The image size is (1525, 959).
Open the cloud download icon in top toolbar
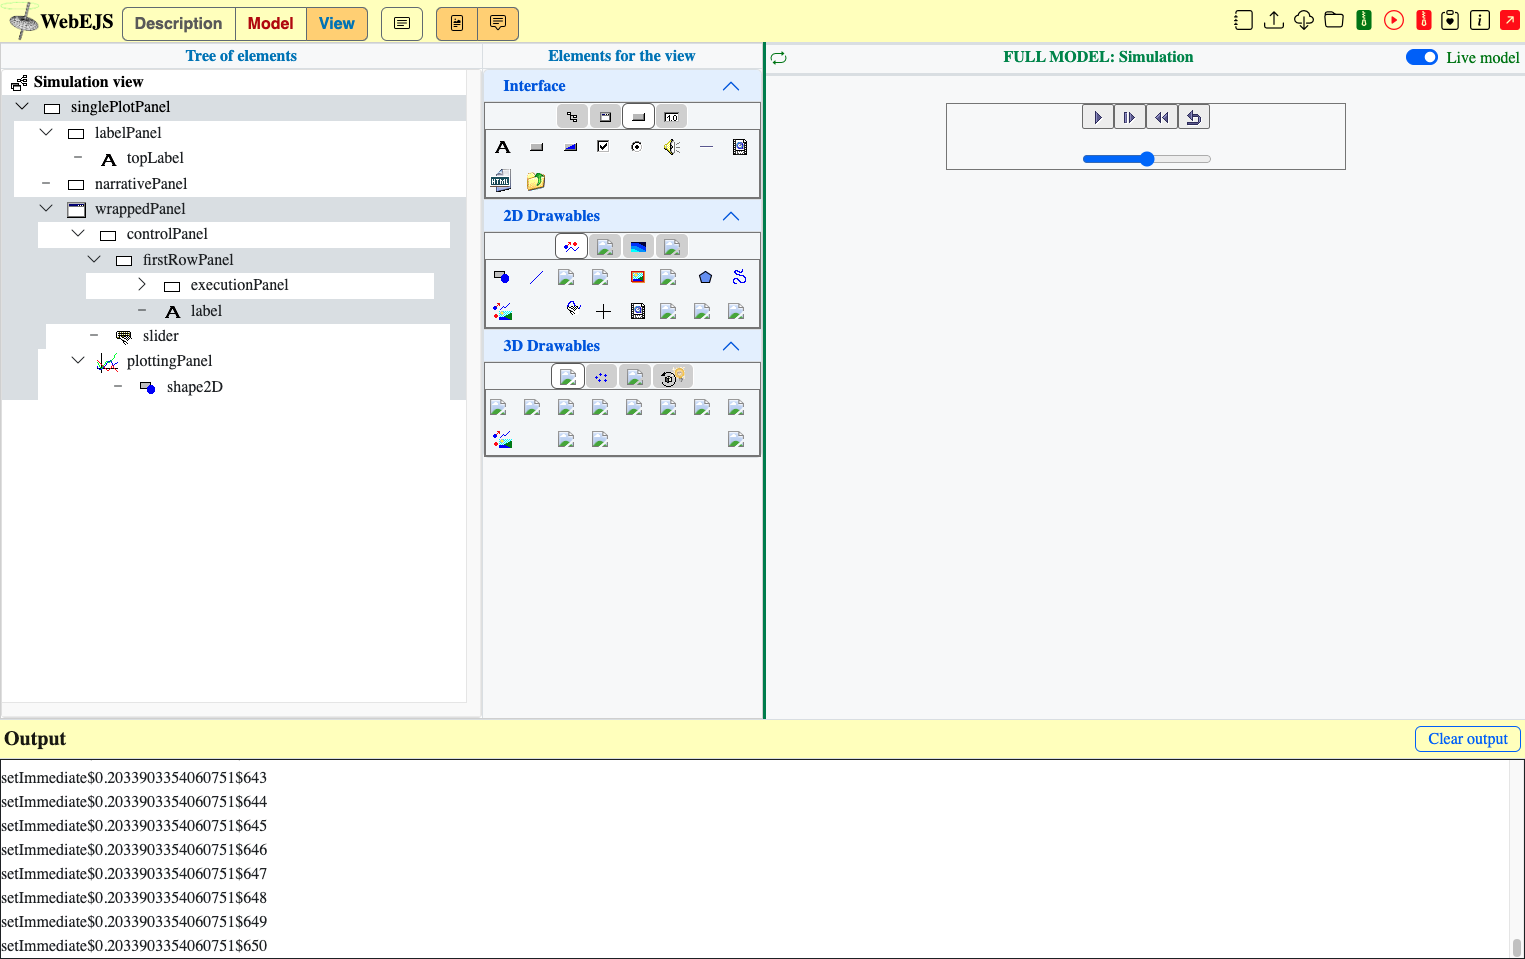click(1304, 20)
